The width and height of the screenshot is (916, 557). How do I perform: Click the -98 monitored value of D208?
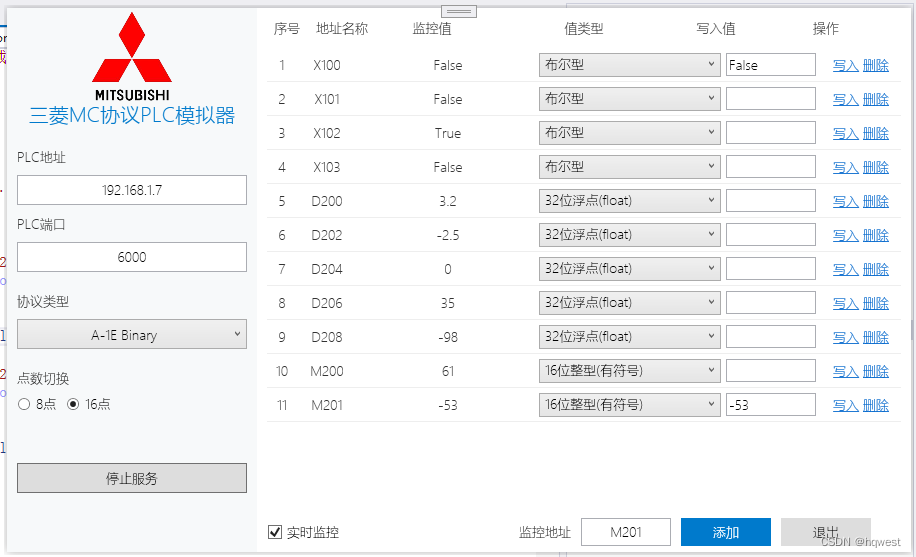(447, 337)
